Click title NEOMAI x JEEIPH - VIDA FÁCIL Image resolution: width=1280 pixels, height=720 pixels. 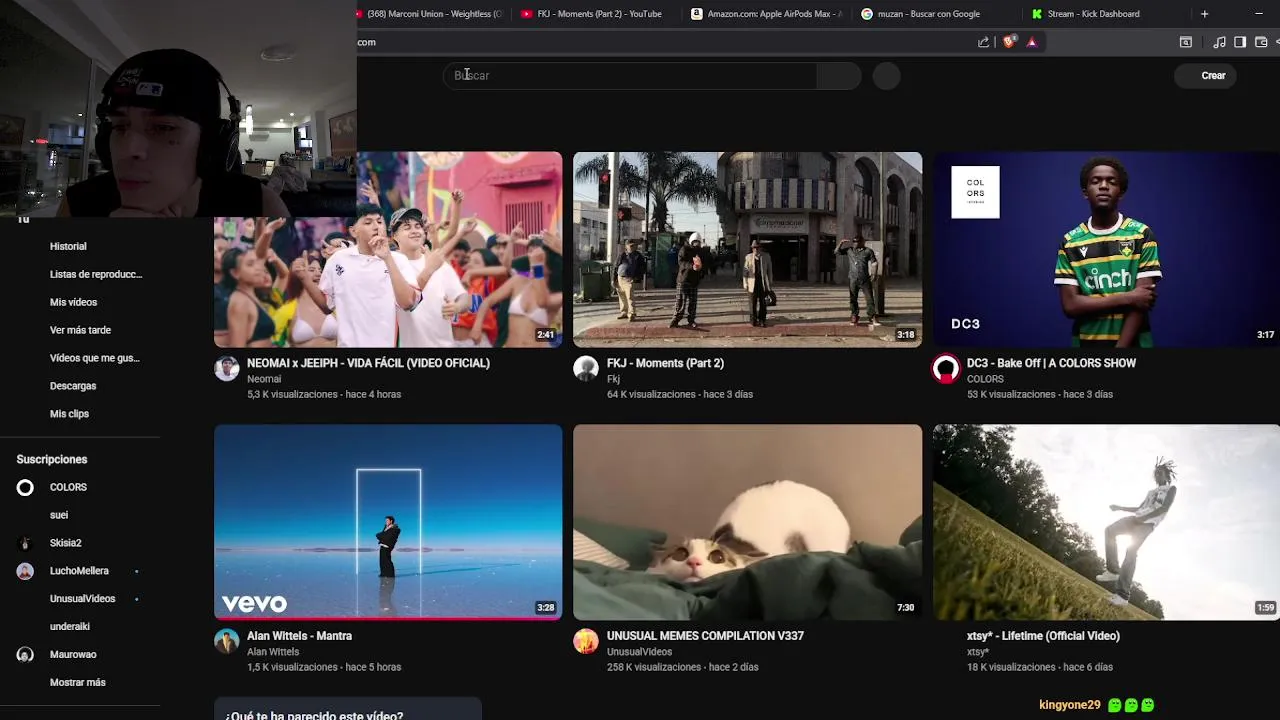click(368, 363)
